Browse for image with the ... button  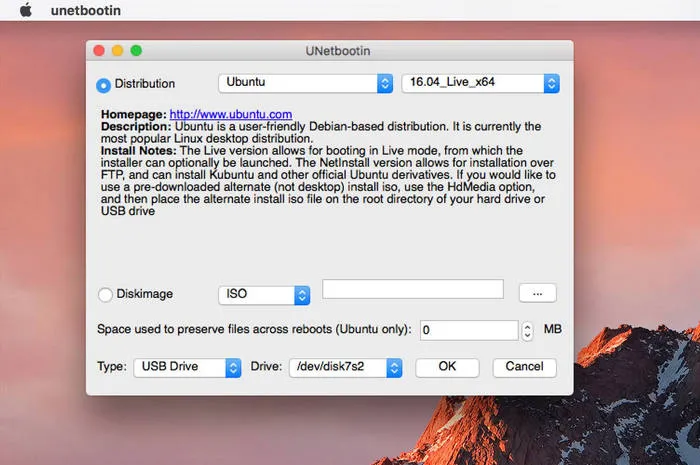537,294
